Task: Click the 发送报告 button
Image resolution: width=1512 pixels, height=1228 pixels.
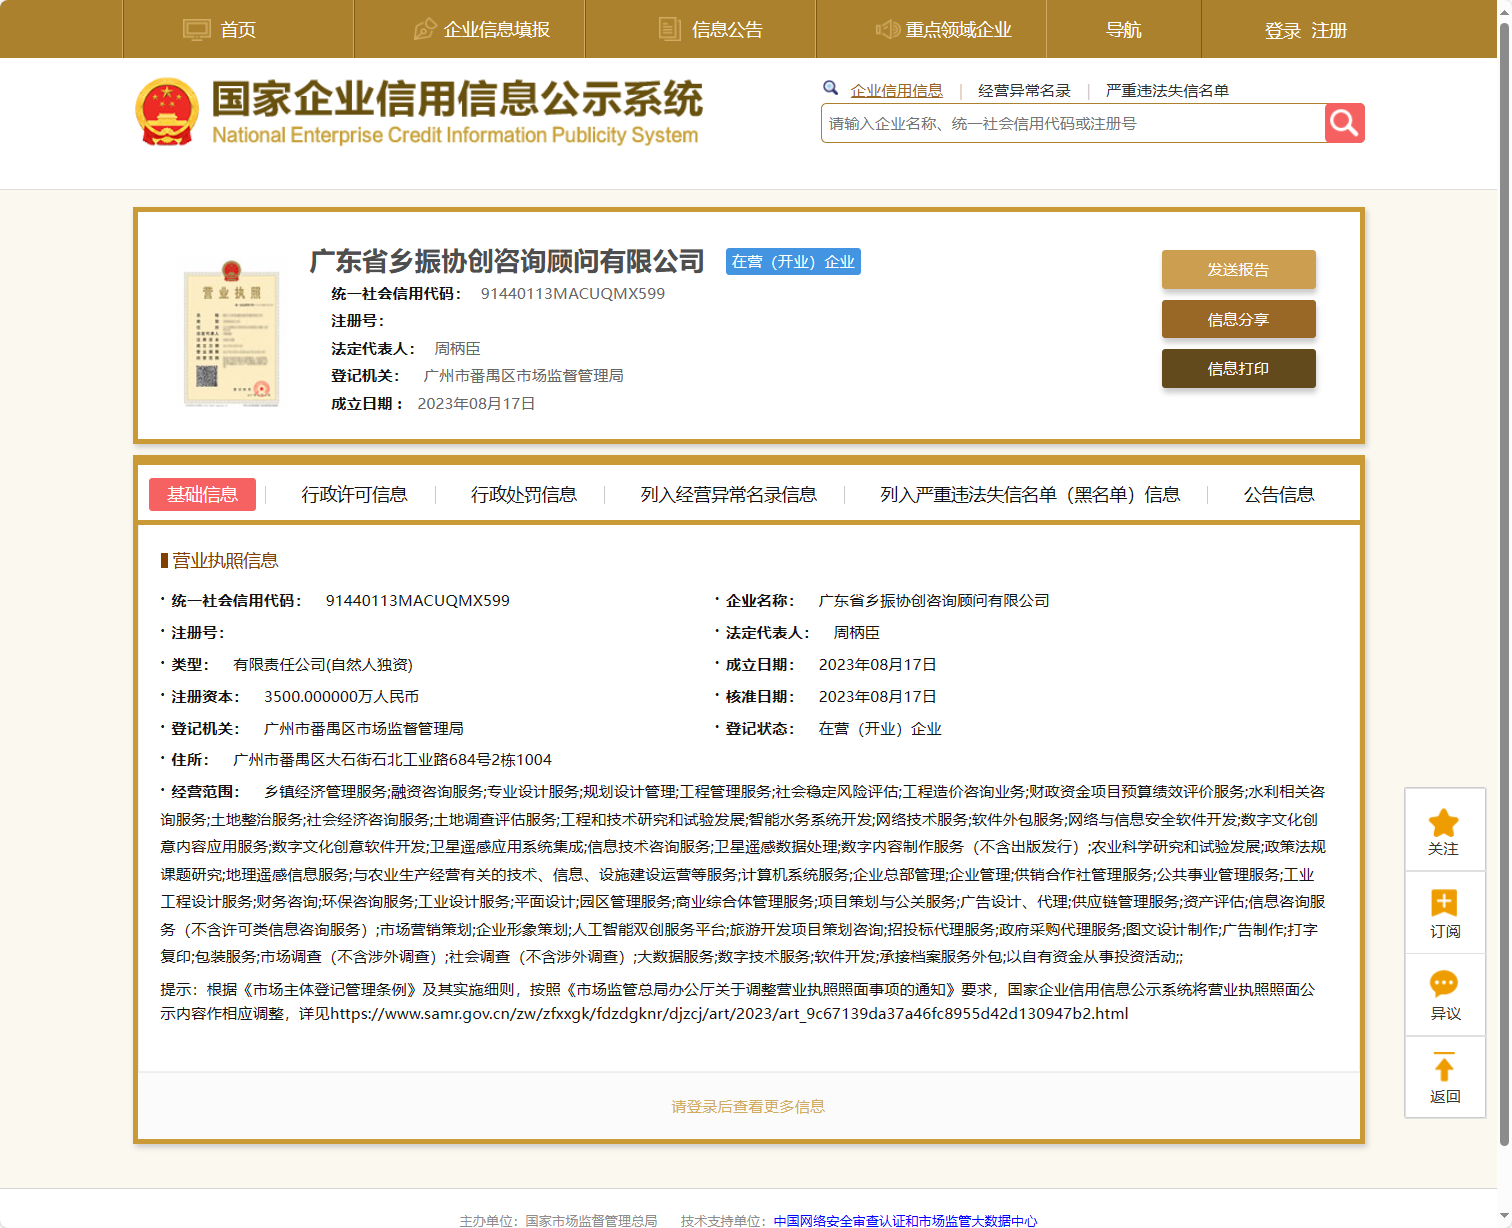Action: pos(1238,269)
